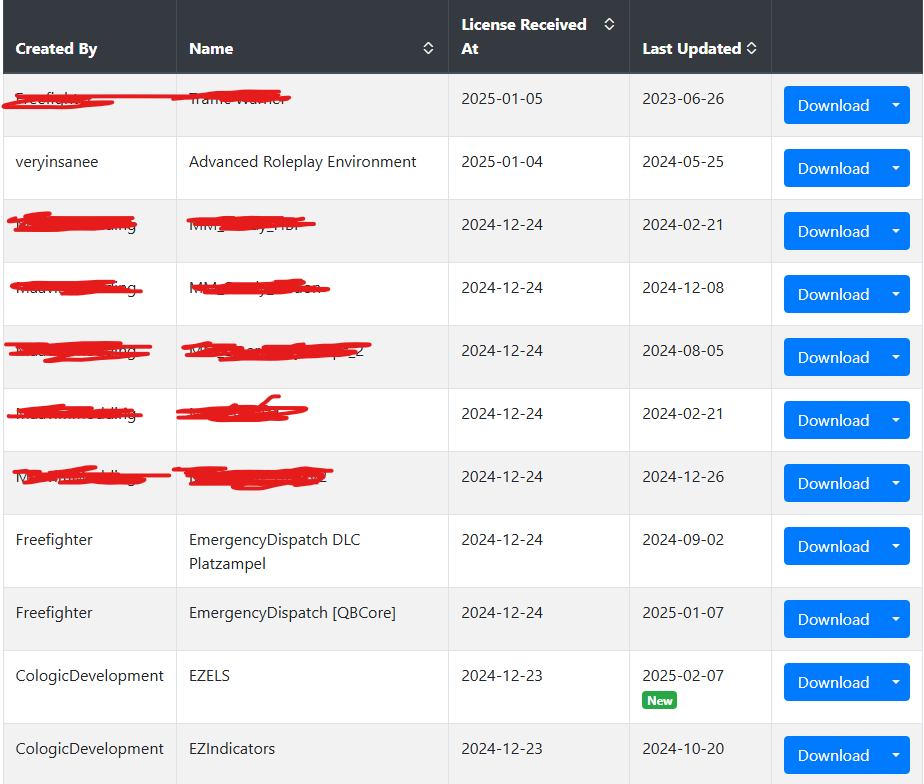The width and height of the screenshot is (924, 784).
Task: Click CologicDevelopment in the EZELS row
Action: (x=89, y=676)
